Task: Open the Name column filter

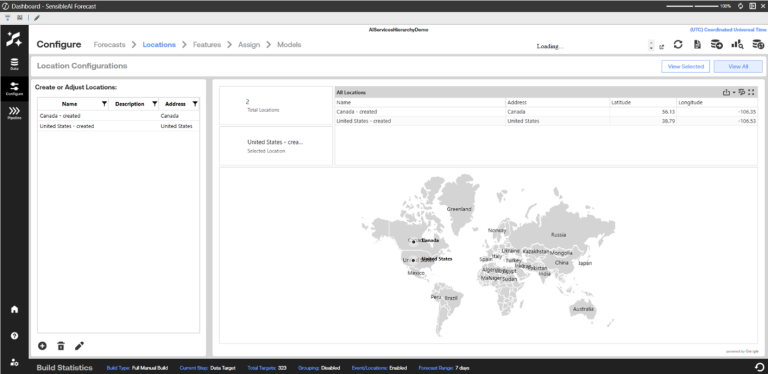Action: [x=104, y=104]
